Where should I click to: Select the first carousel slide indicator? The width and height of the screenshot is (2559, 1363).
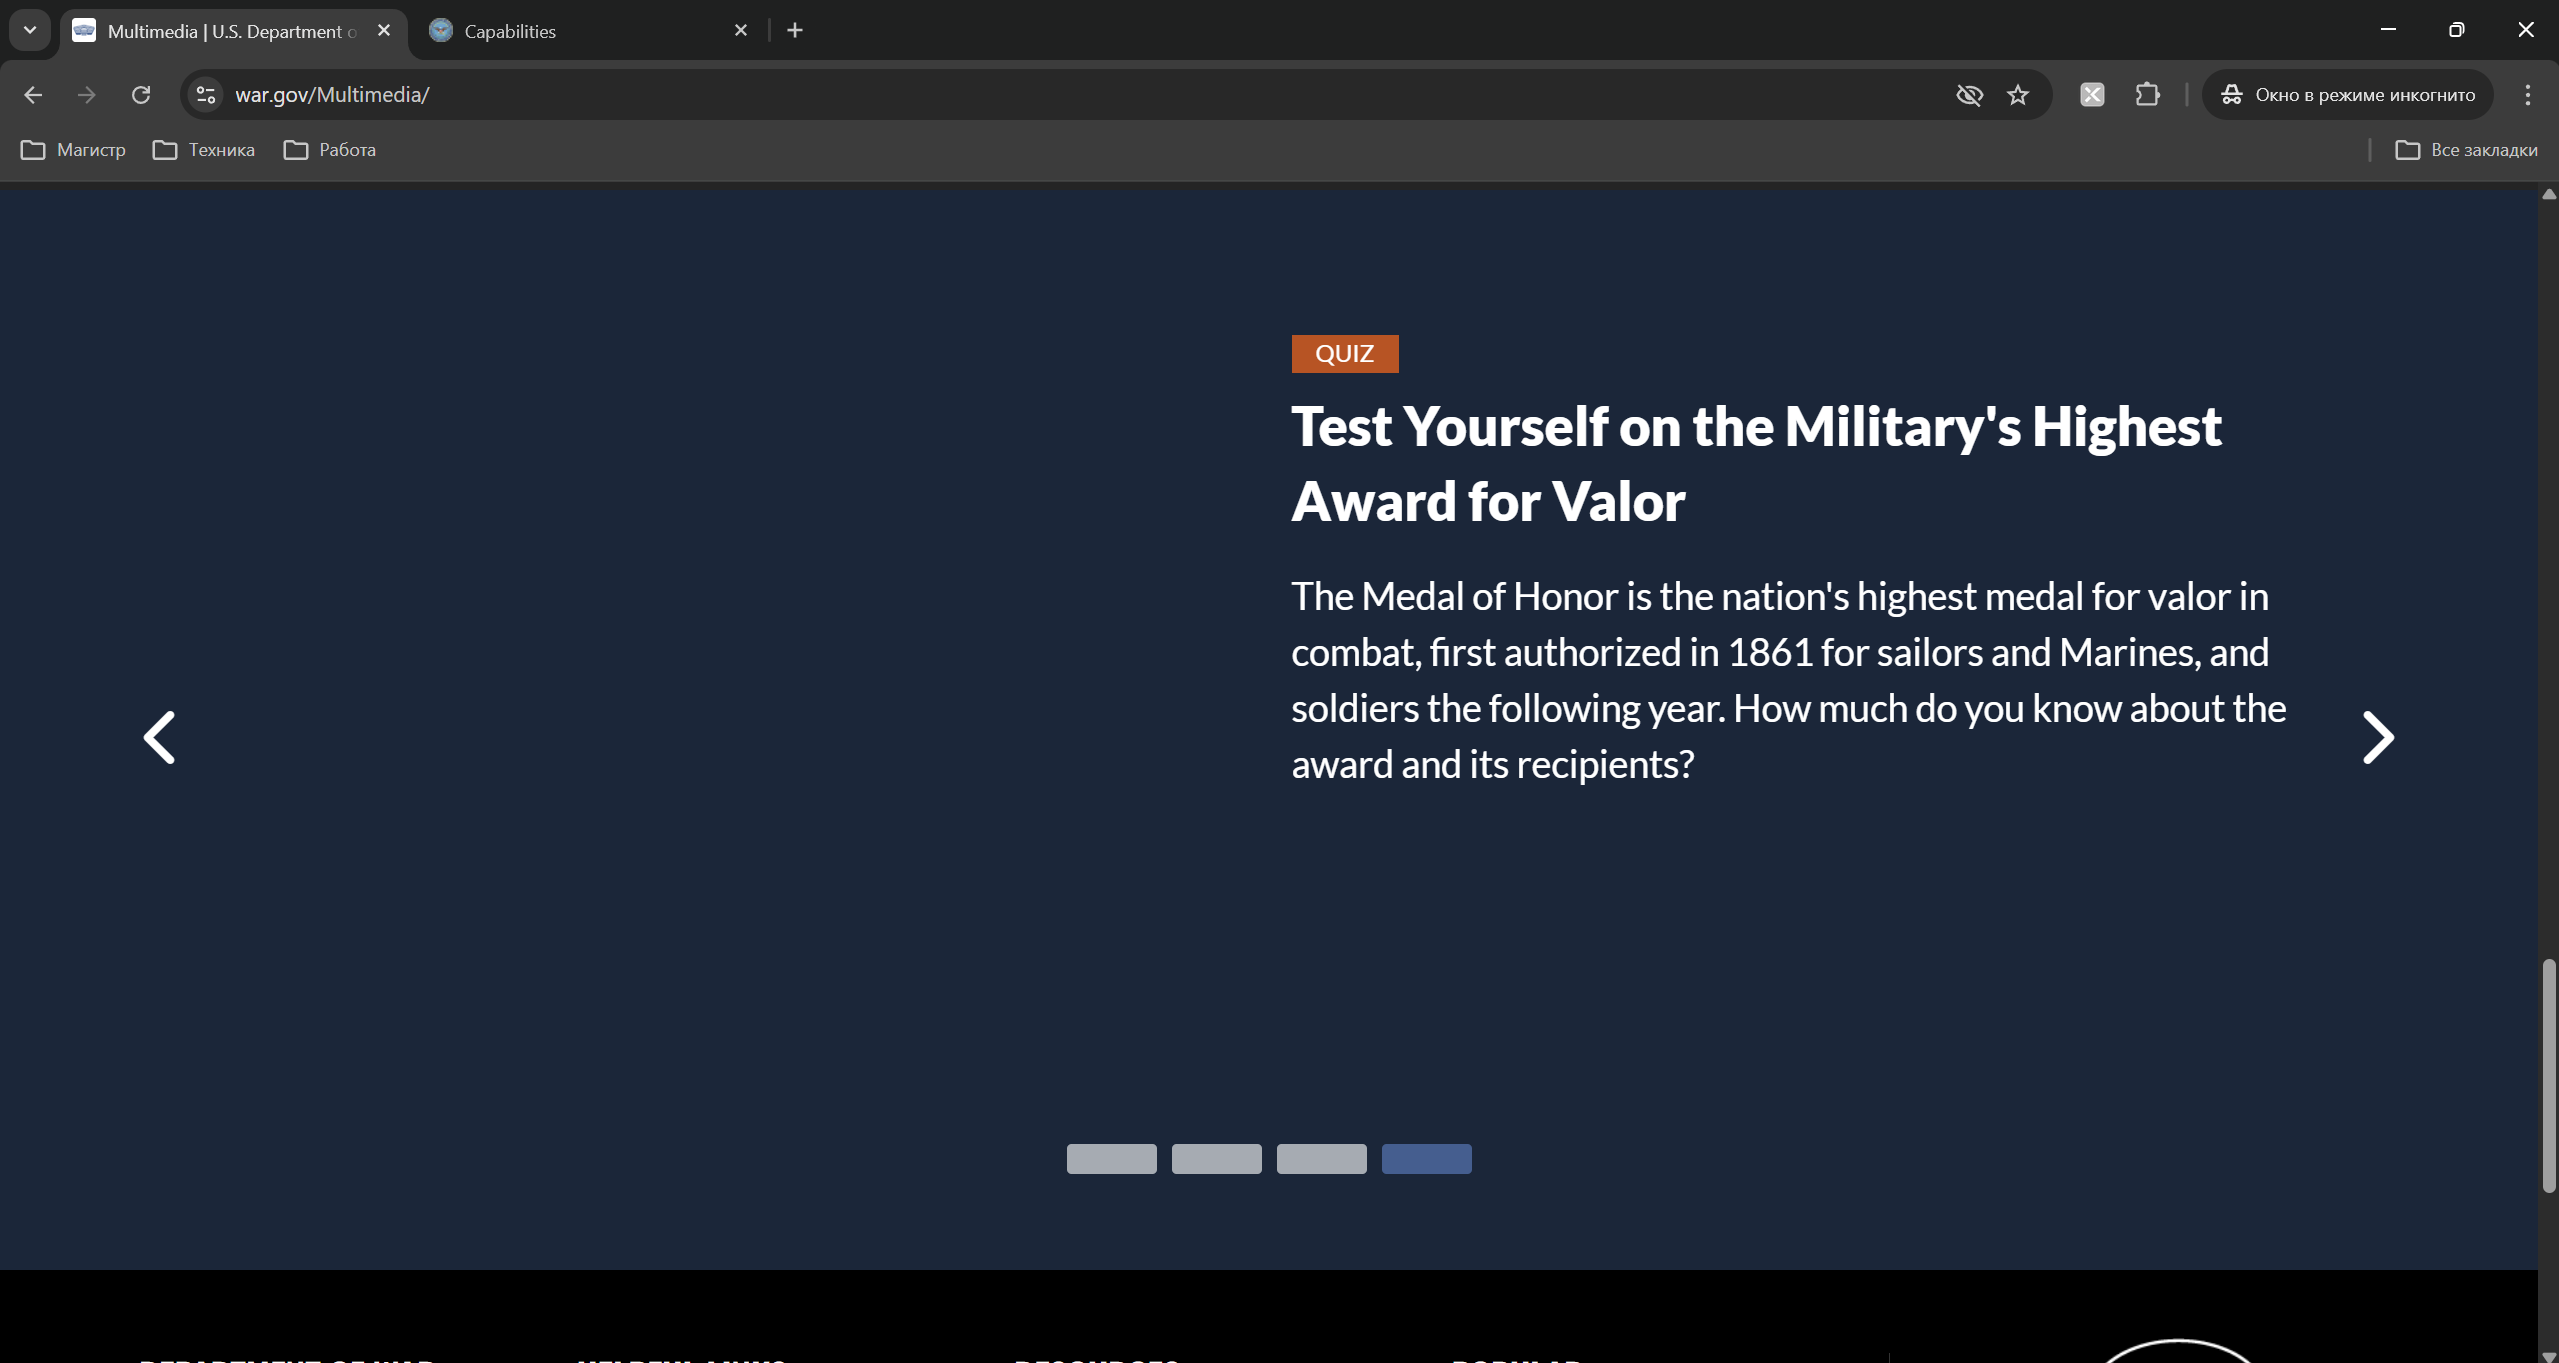(1111, 1159)
